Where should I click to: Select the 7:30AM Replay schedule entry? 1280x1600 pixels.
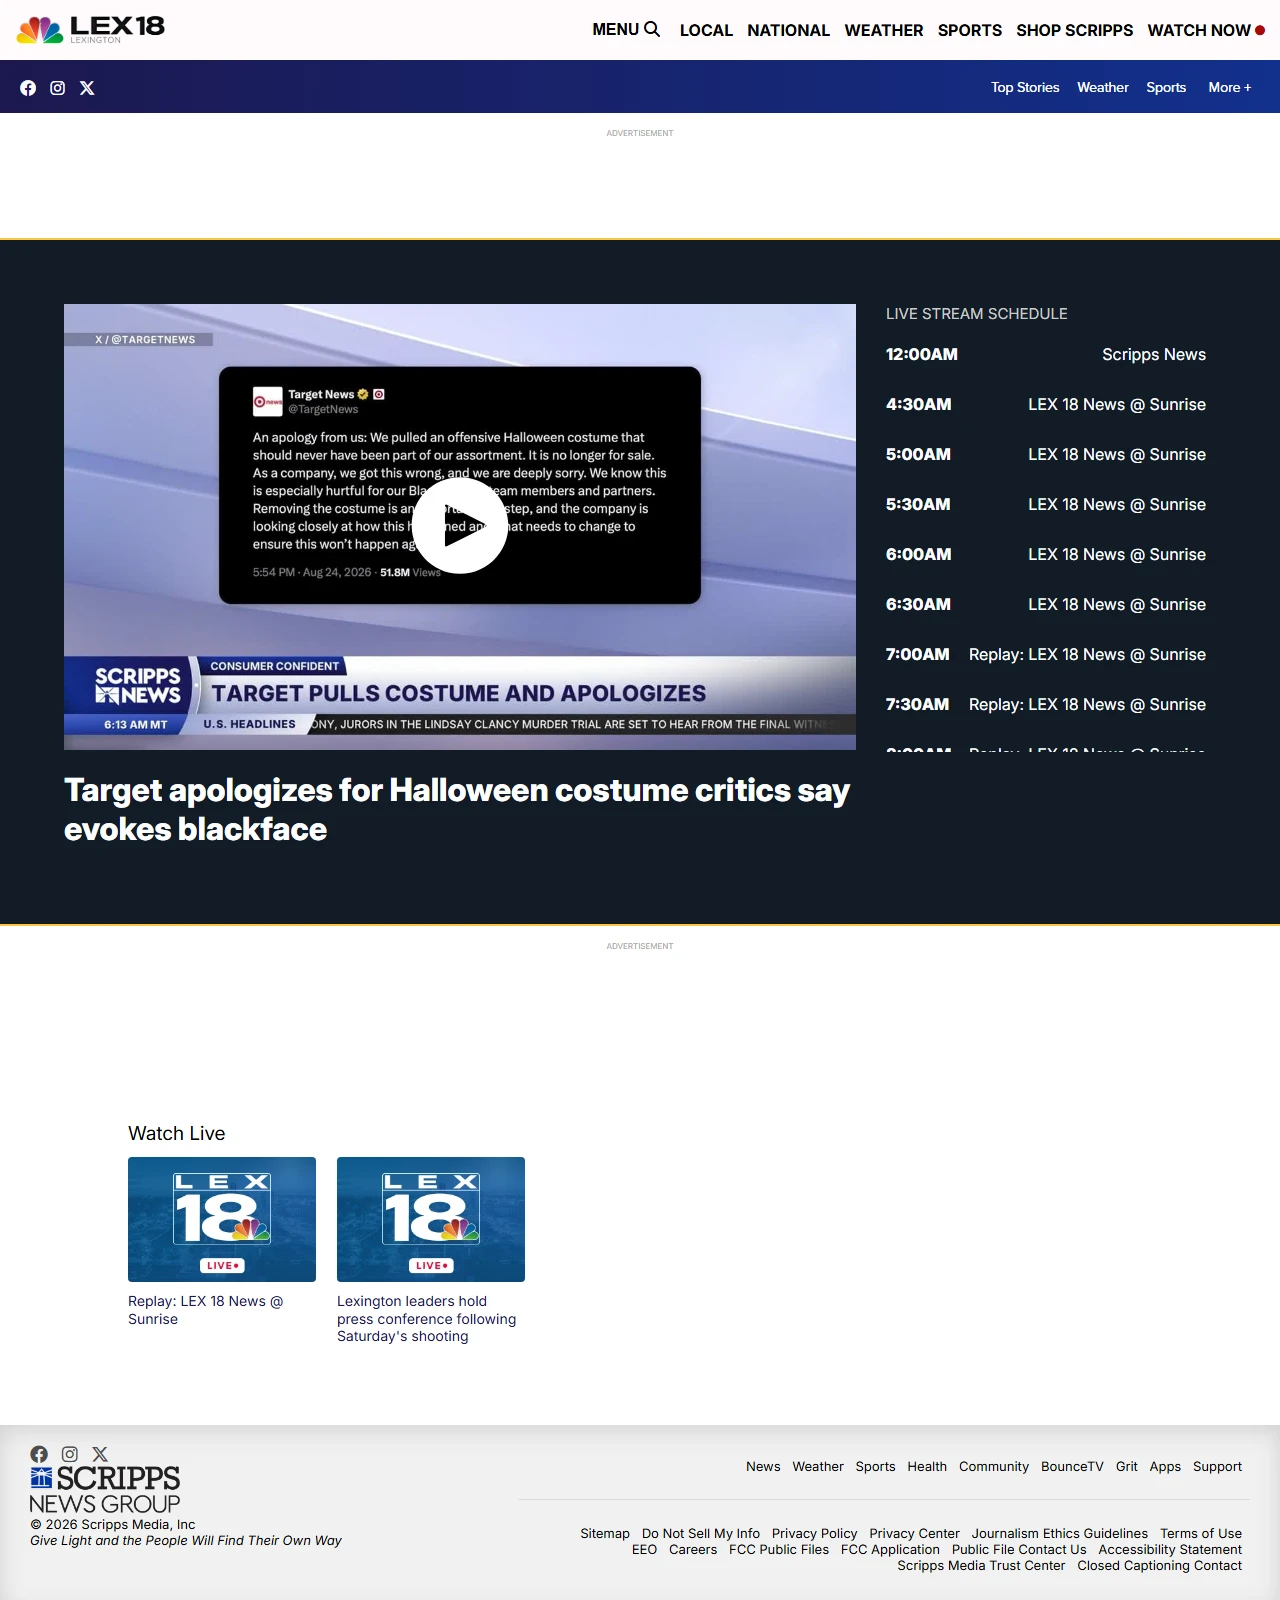pyautogui.click(x=1046, y=704)
